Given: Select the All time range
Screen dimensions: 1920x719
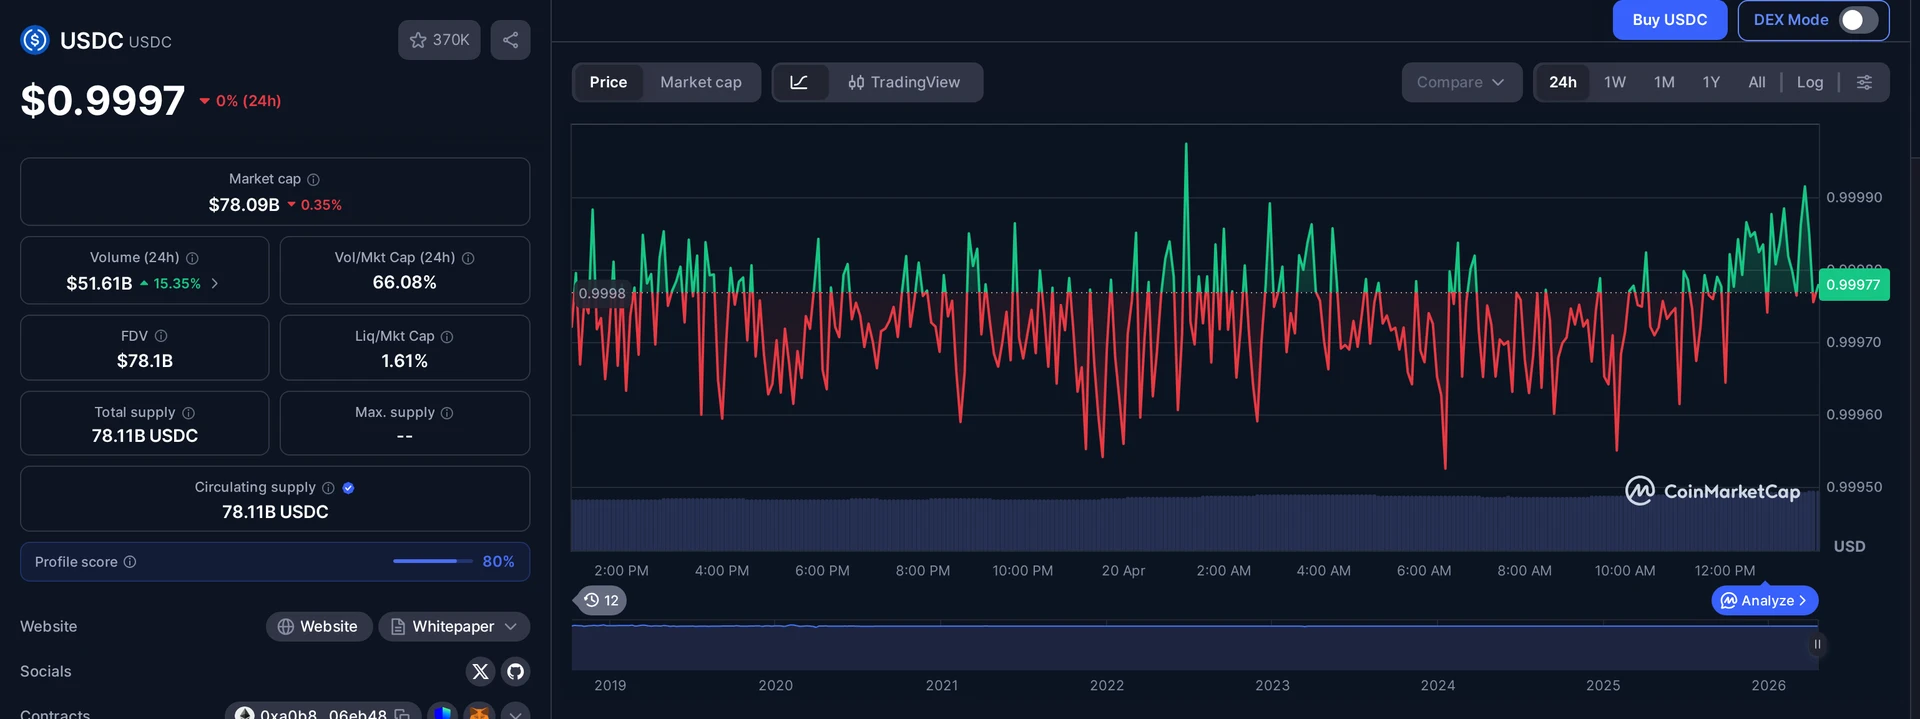Looking at the screenshot, I should [x=1756, y=82].
